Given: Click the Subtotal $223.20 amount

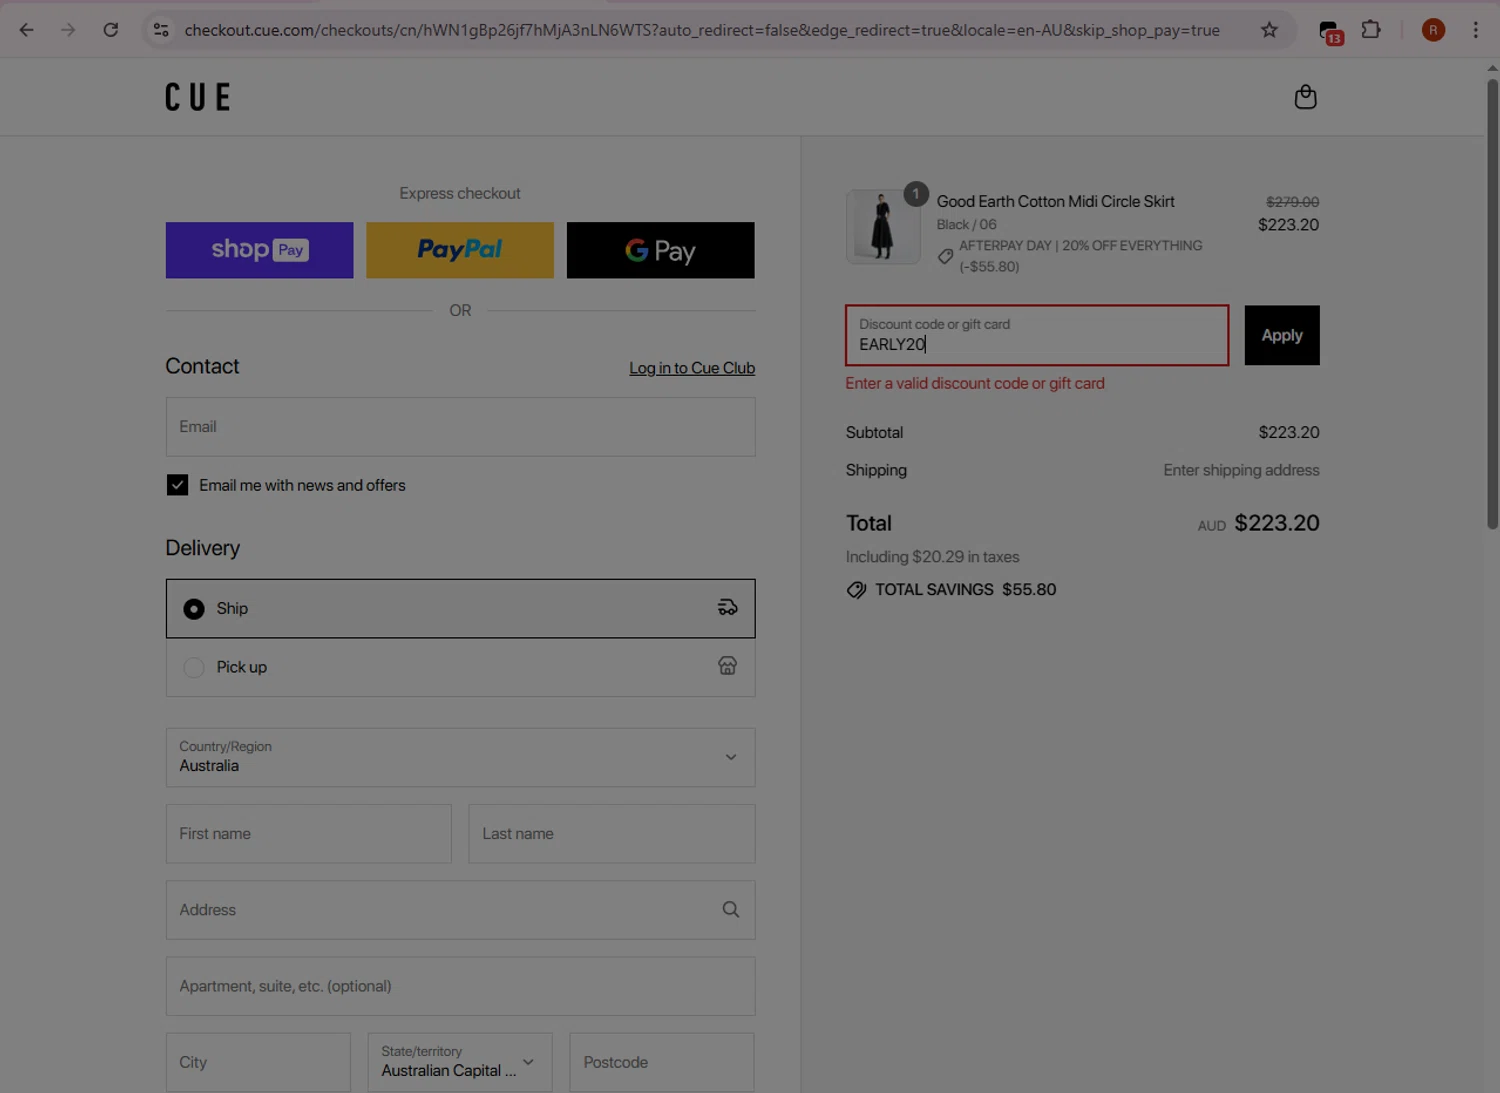Looking at the screenshot, I should pos(1289,432).
